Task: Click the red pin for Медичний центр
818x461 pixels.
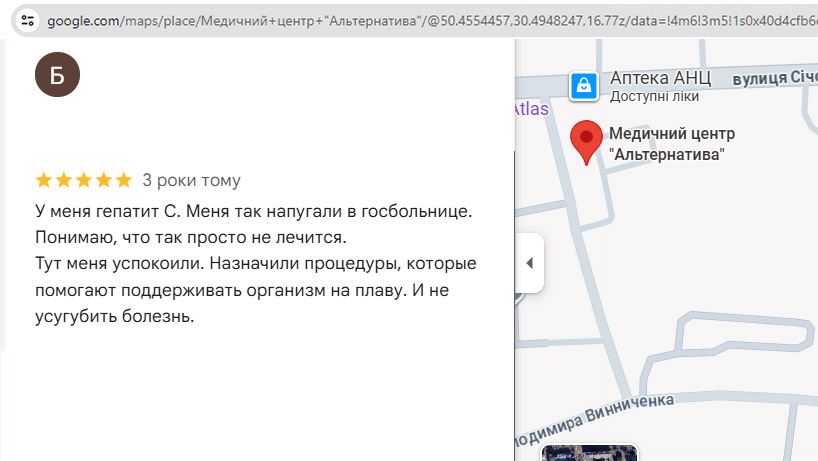Action: pyautogui.click(x=585, y=141)
